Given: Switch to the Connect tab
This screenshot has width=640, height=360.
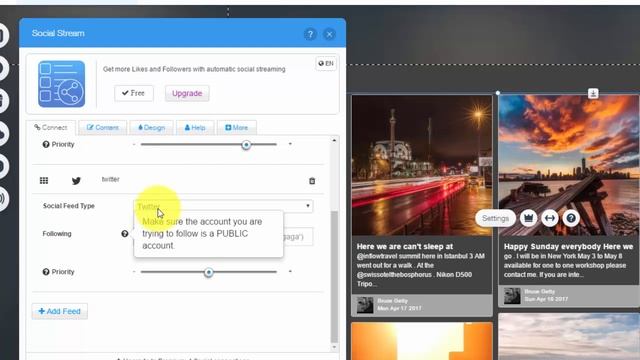Looking at the screenshot, I should tap(51, 128).
